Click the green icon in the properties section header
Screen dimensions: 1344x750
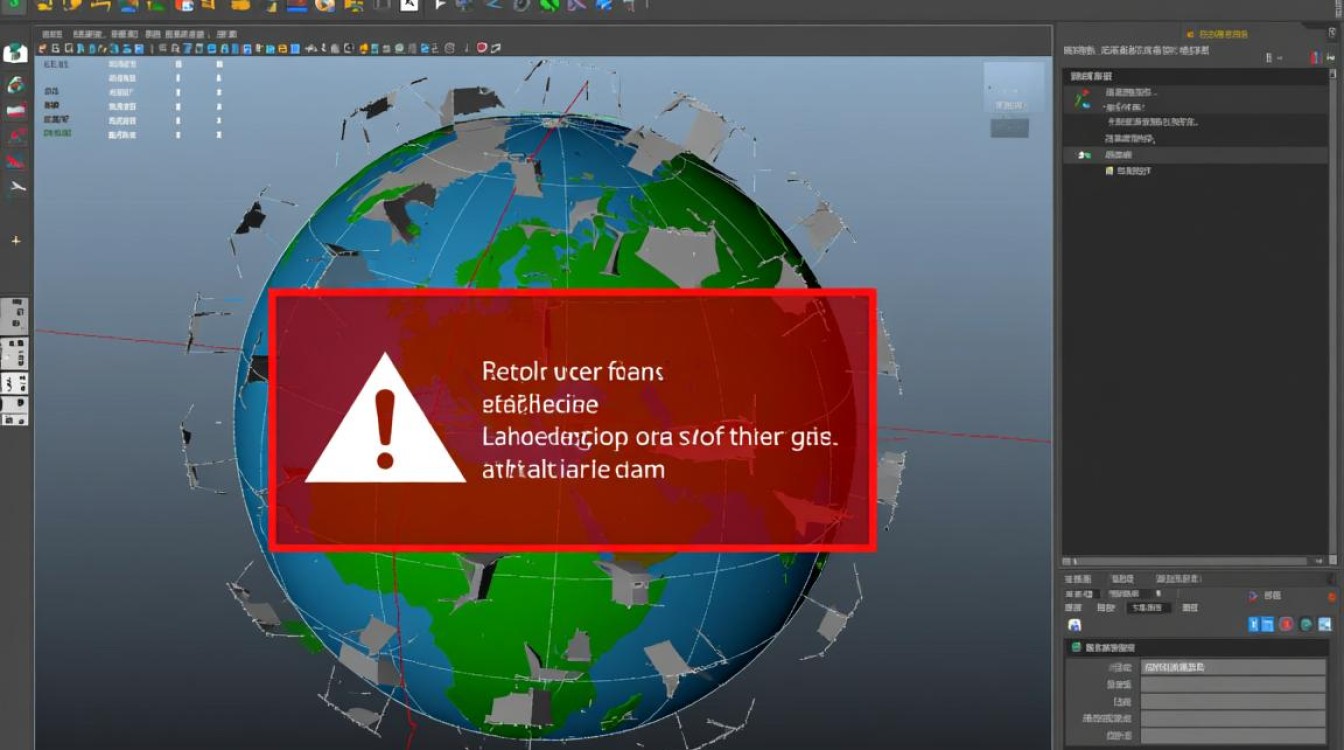pyautogui.click(x=1077, y=648)
